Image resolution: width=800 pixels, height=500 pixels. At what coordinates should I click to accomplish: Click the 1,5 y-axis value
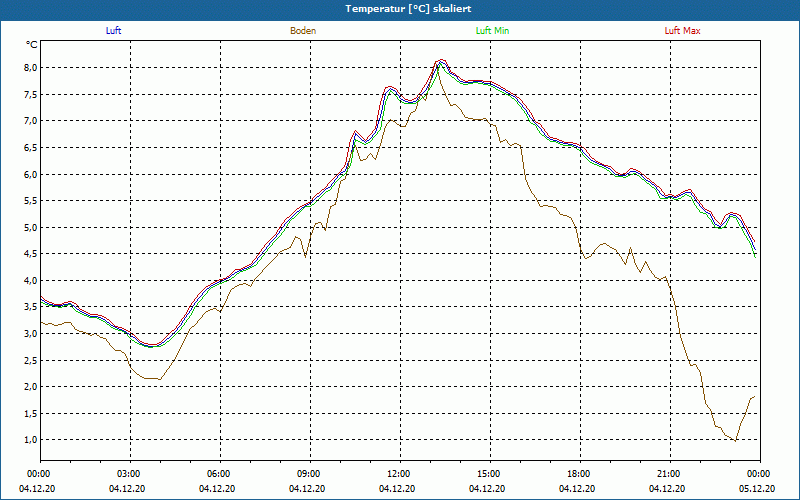[x=31, y=414]
